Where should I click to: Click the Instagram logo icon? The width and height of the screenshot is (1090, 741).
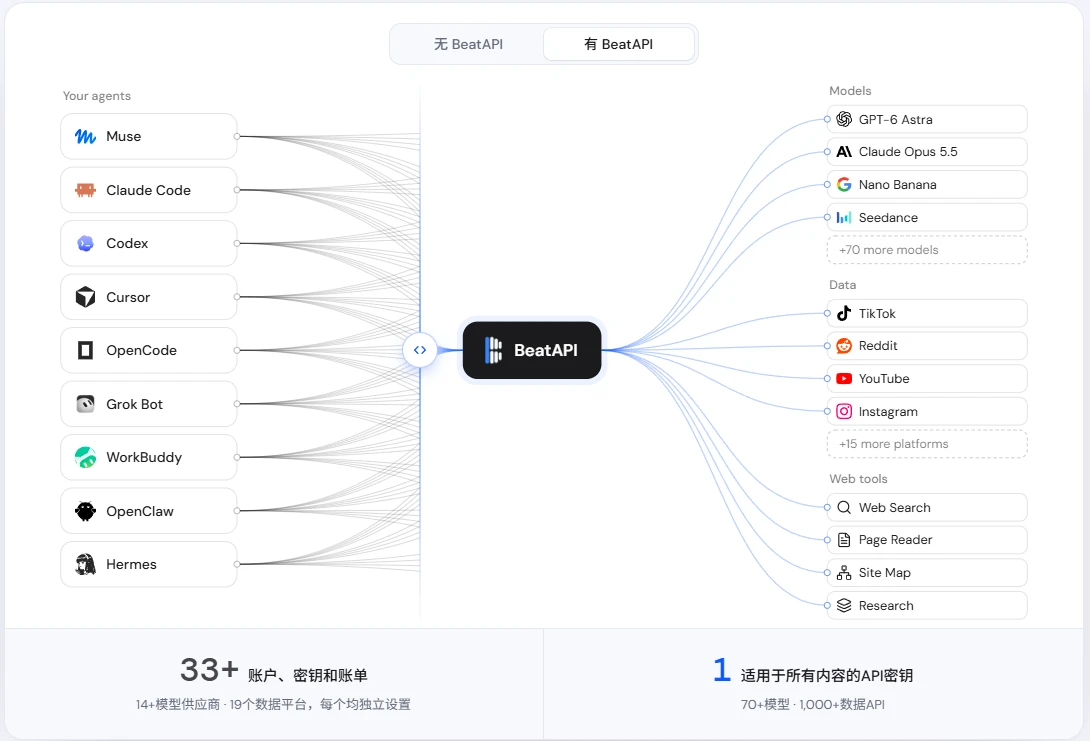(844, 412)
